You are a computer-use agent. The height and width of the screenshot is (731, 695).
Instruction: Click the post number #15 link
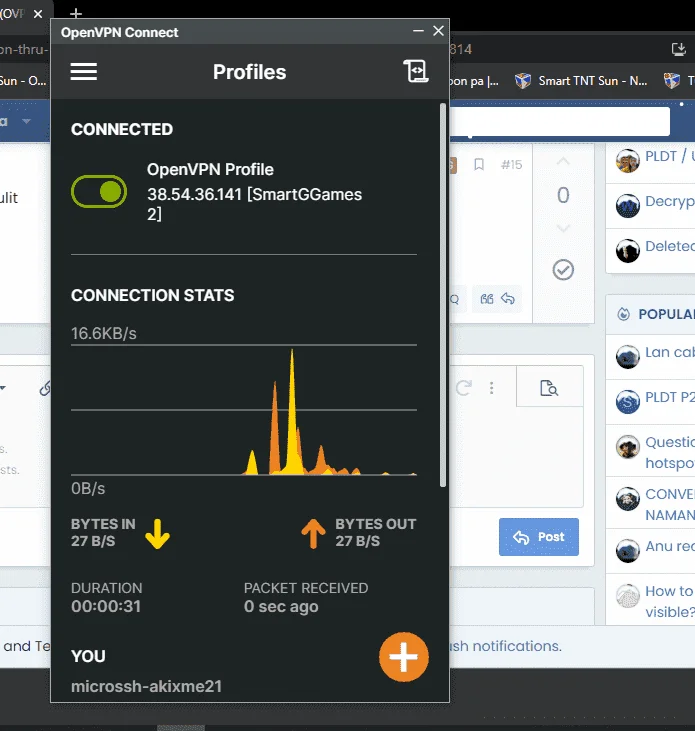click(511, 165)
